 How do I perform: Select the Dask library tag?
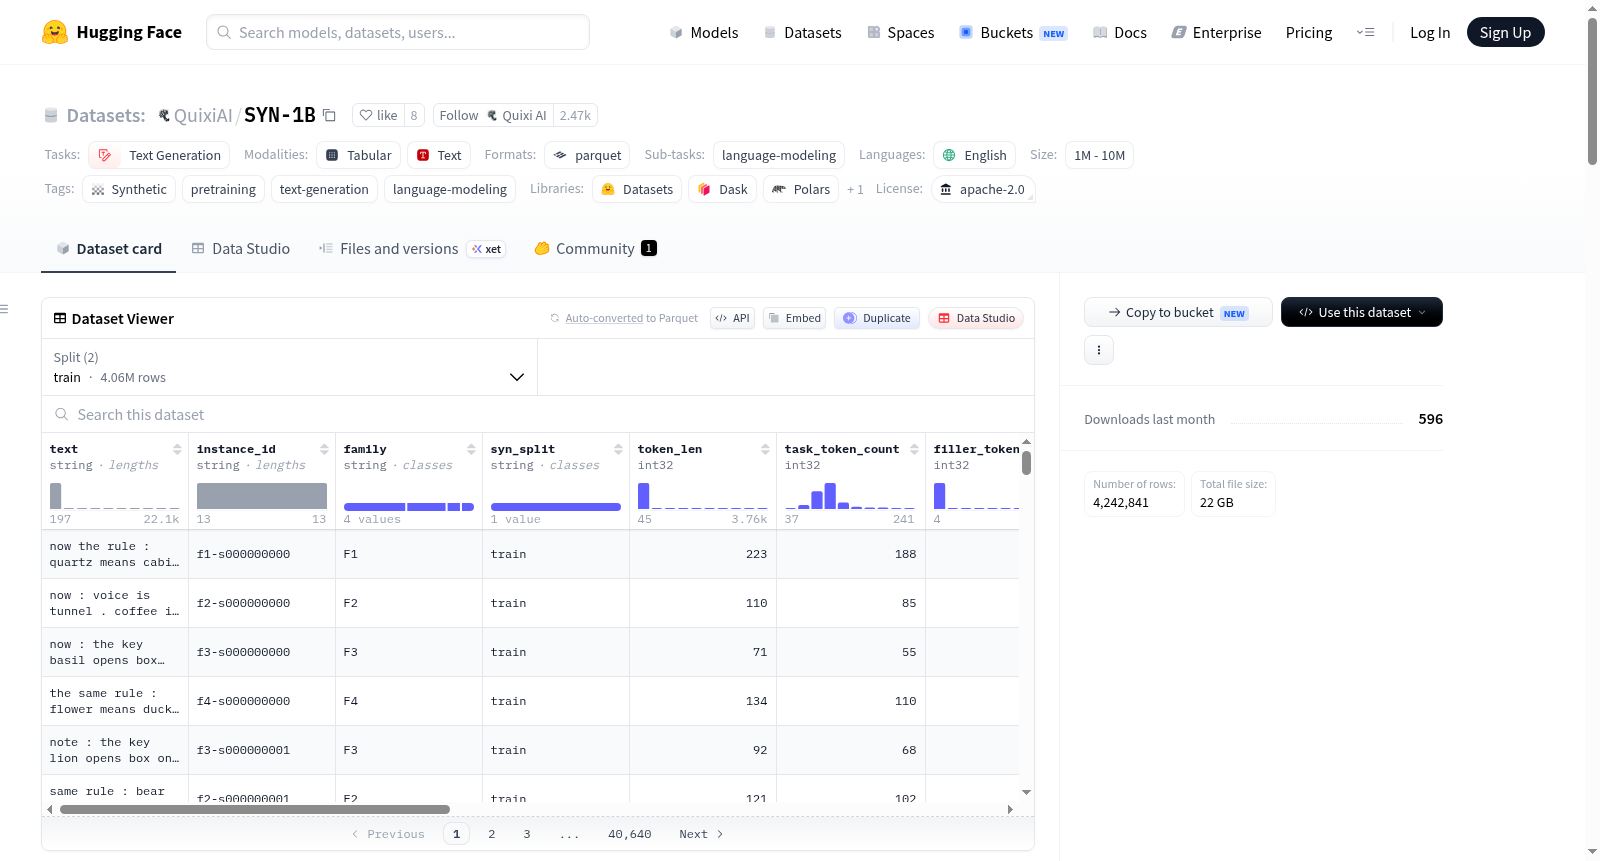click(x=722, y=189)
